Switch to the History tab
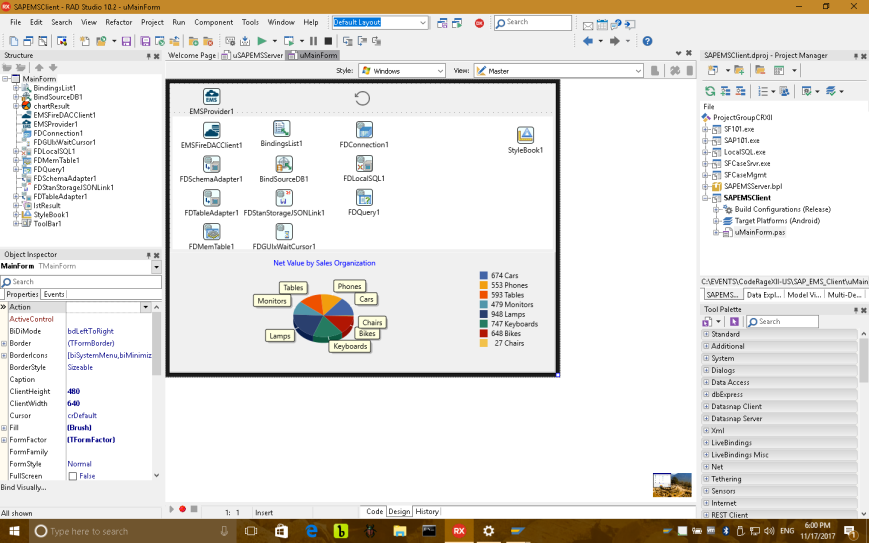 (427, 511)
